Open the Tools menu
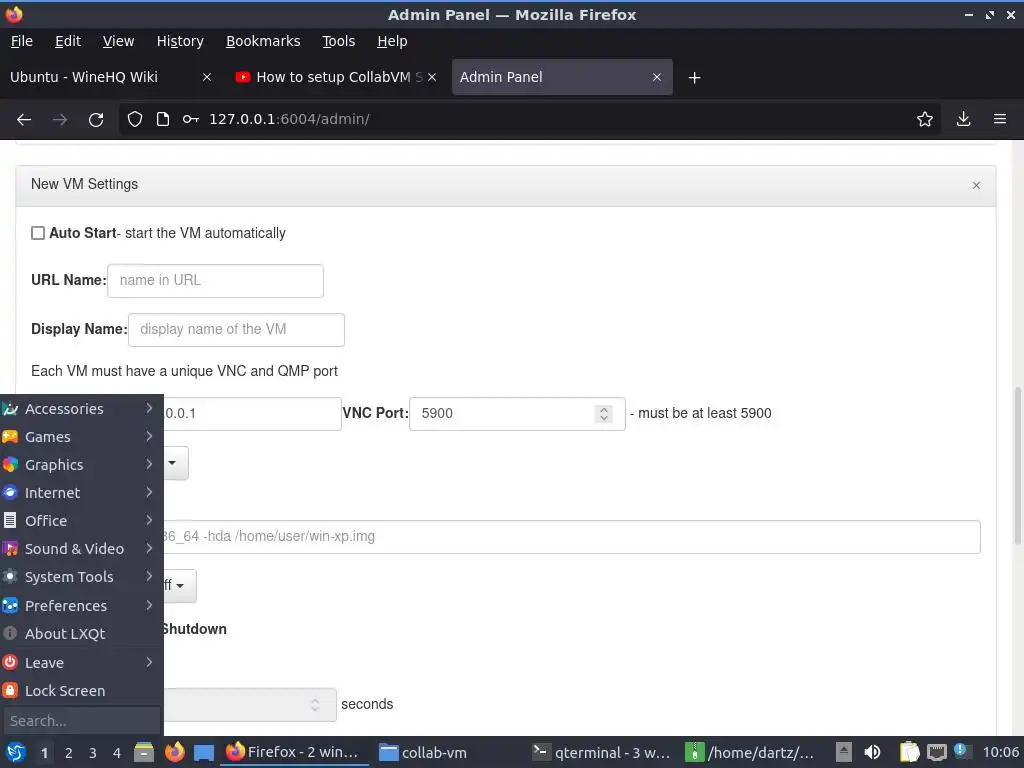Image resolution: width=1024 pixels, height=768 pixels. coord(338,41)
